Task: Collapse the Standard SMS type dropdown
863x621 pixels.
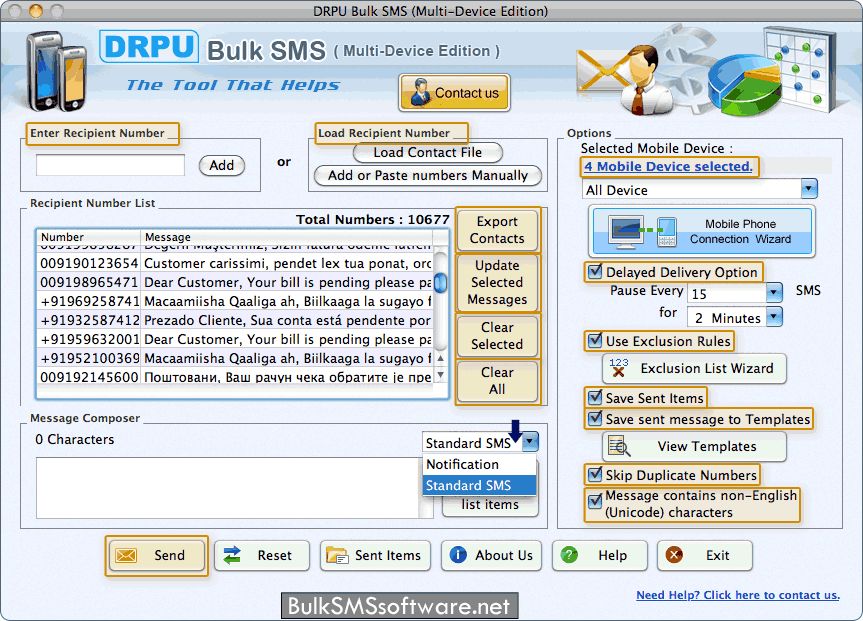Action: click(530, 442)
